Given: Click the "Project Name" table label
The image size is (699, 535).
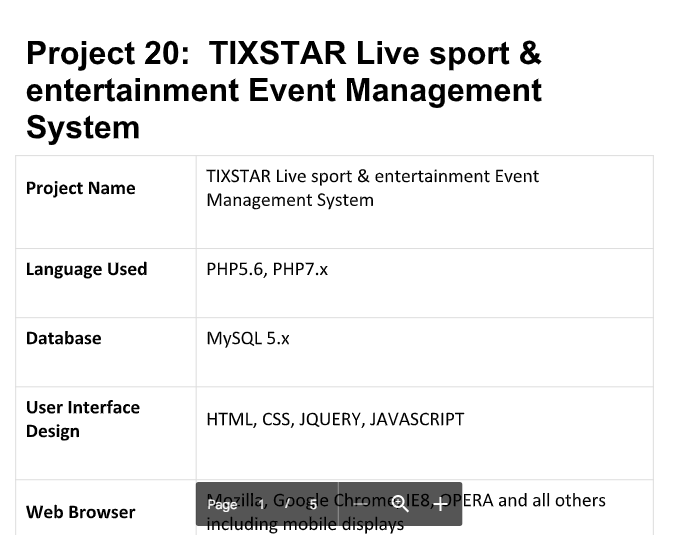Looking at the screenshot, I should pyautogui.click(x=81, y=188).
